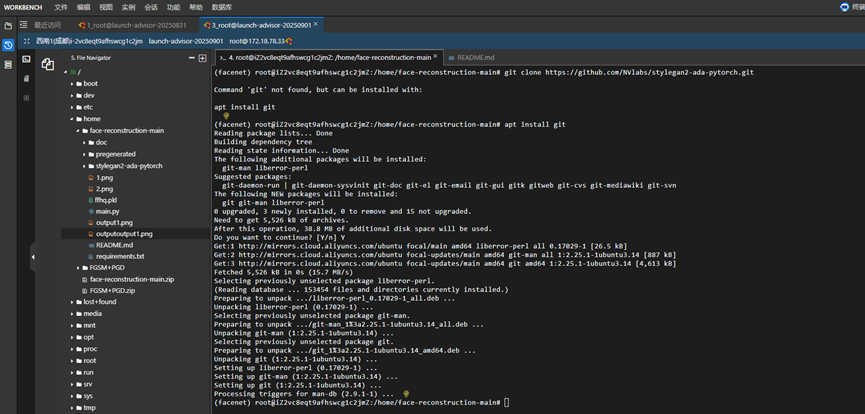Select requirements.txt file
865x414 pixels.
click(x=120, y=257)
